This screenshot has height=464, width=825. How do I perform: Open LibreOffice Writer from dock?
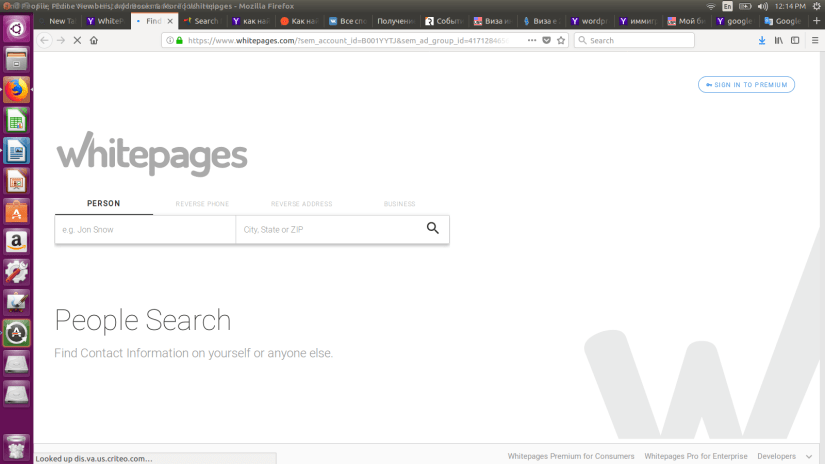tap(16, 151)
